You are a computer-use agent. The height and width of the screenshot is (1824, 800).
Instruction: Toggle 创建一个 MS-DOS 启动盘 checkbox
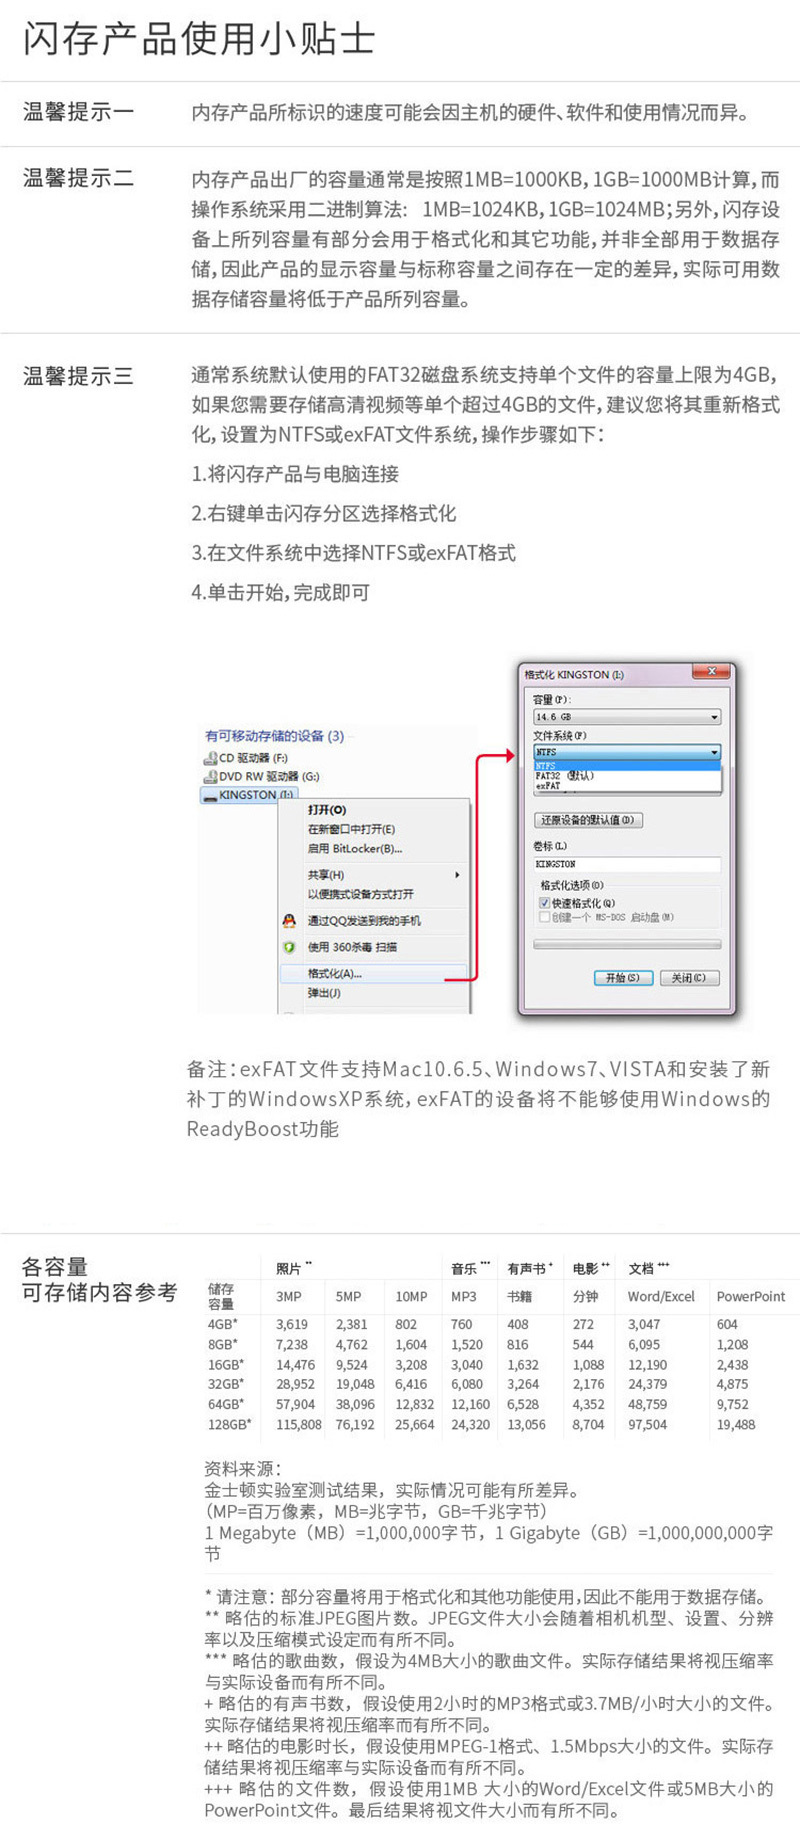[545, 916]
